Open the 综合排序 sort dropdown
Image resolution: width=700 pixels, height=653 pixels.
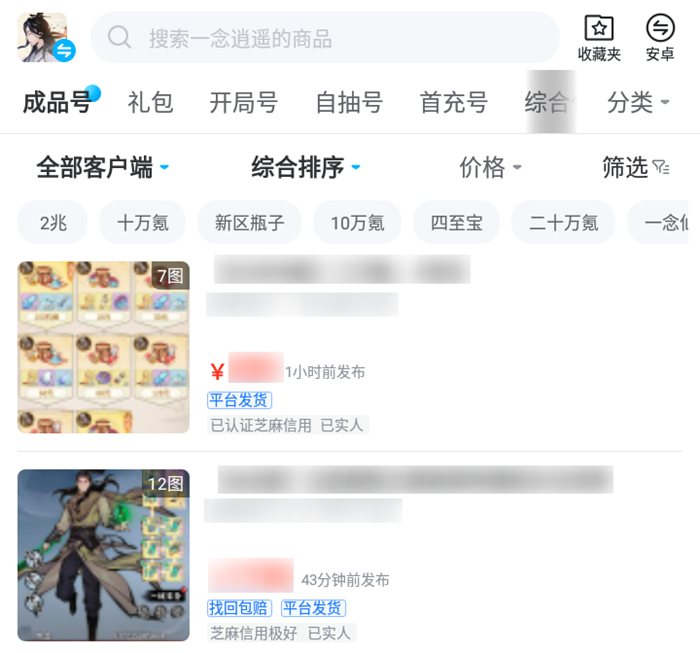(x=306, y=167)
